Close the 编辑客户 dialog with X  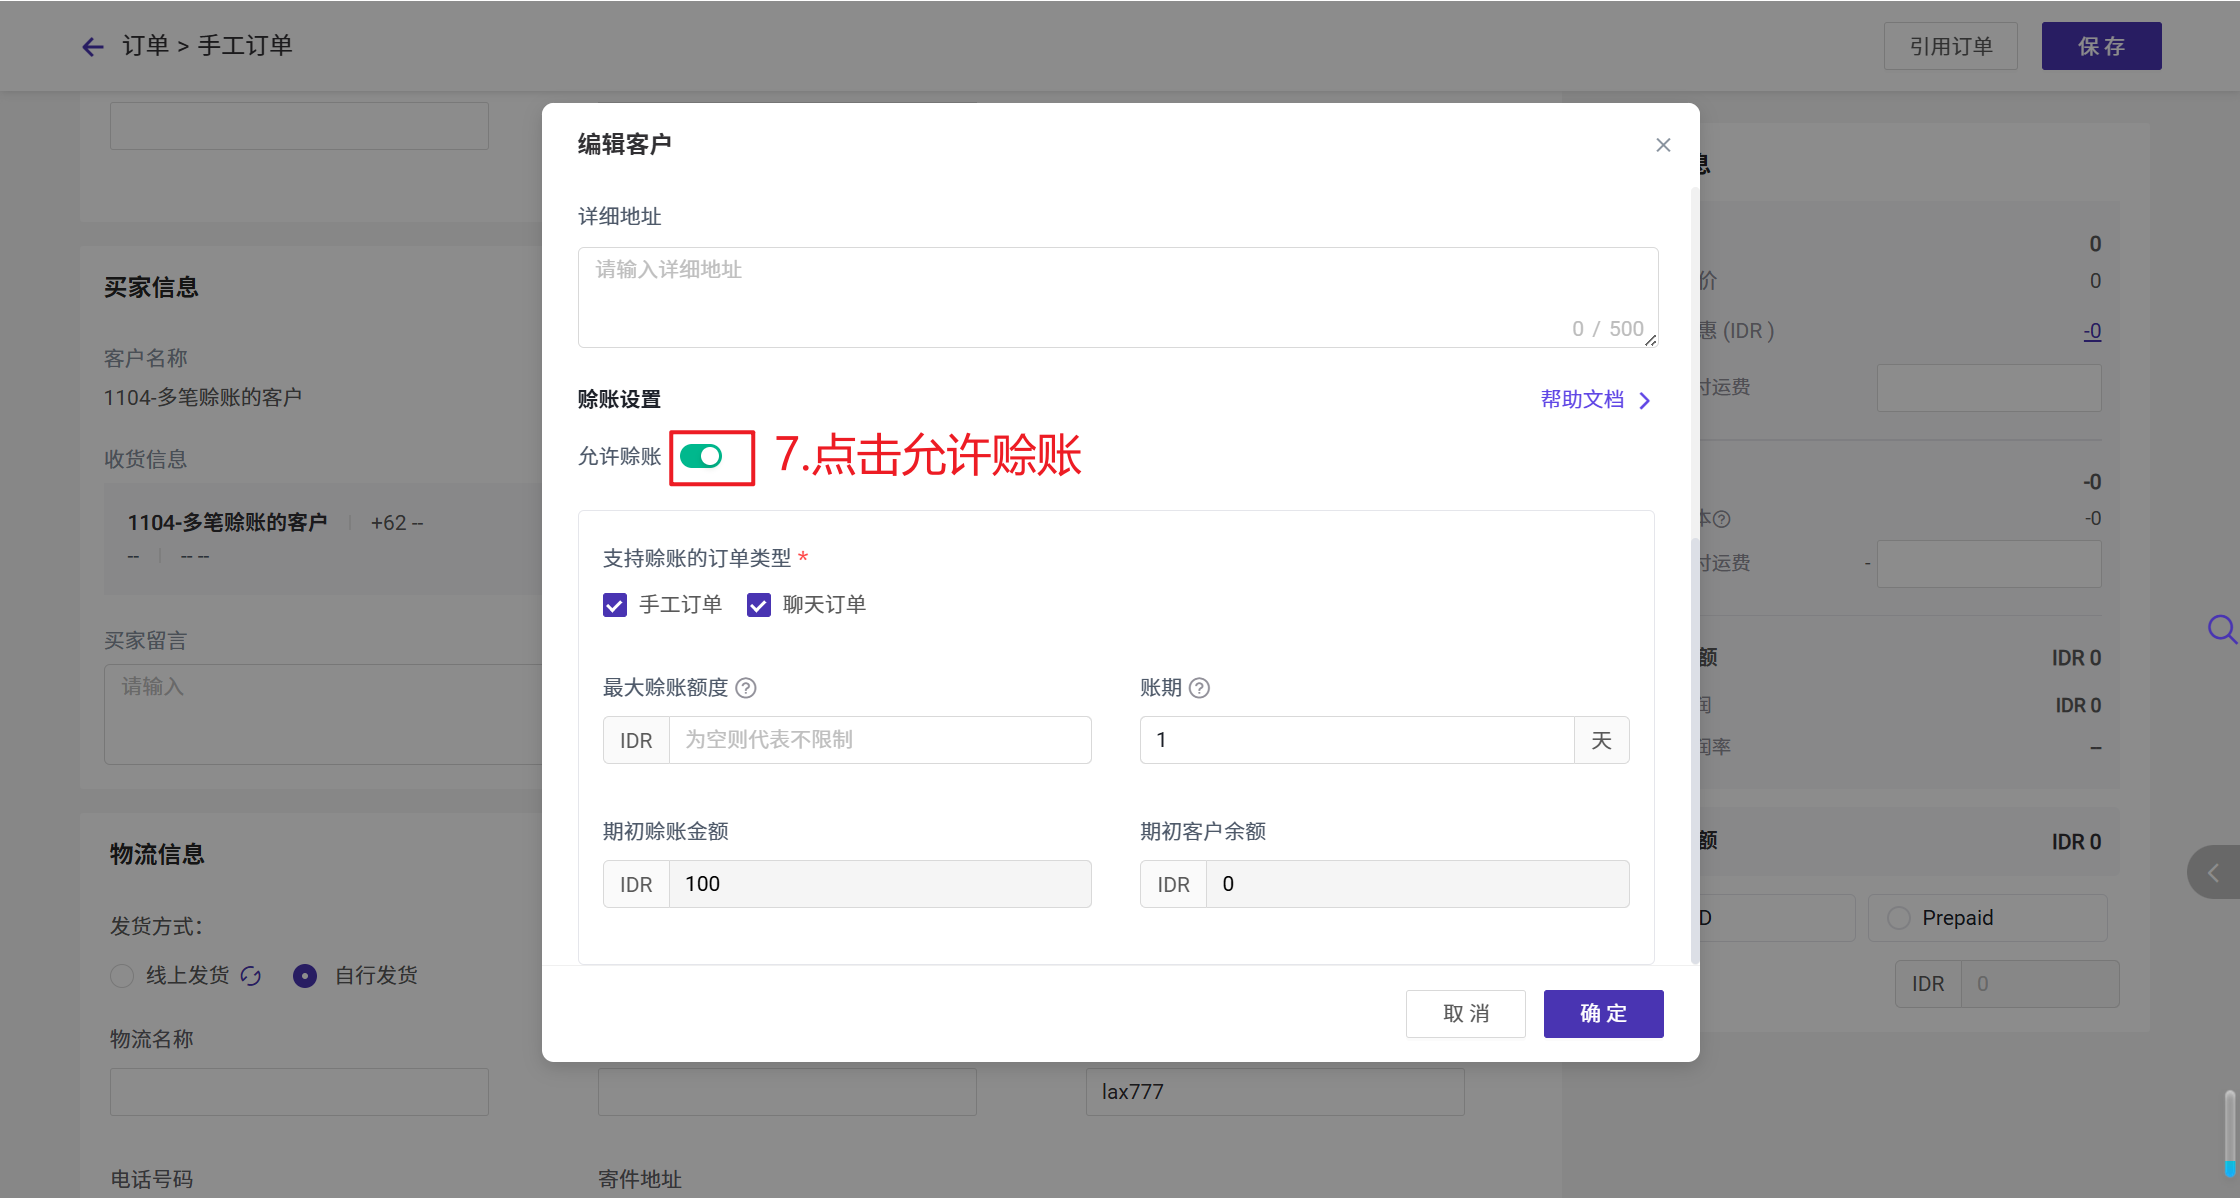(x=1663, y=145)
